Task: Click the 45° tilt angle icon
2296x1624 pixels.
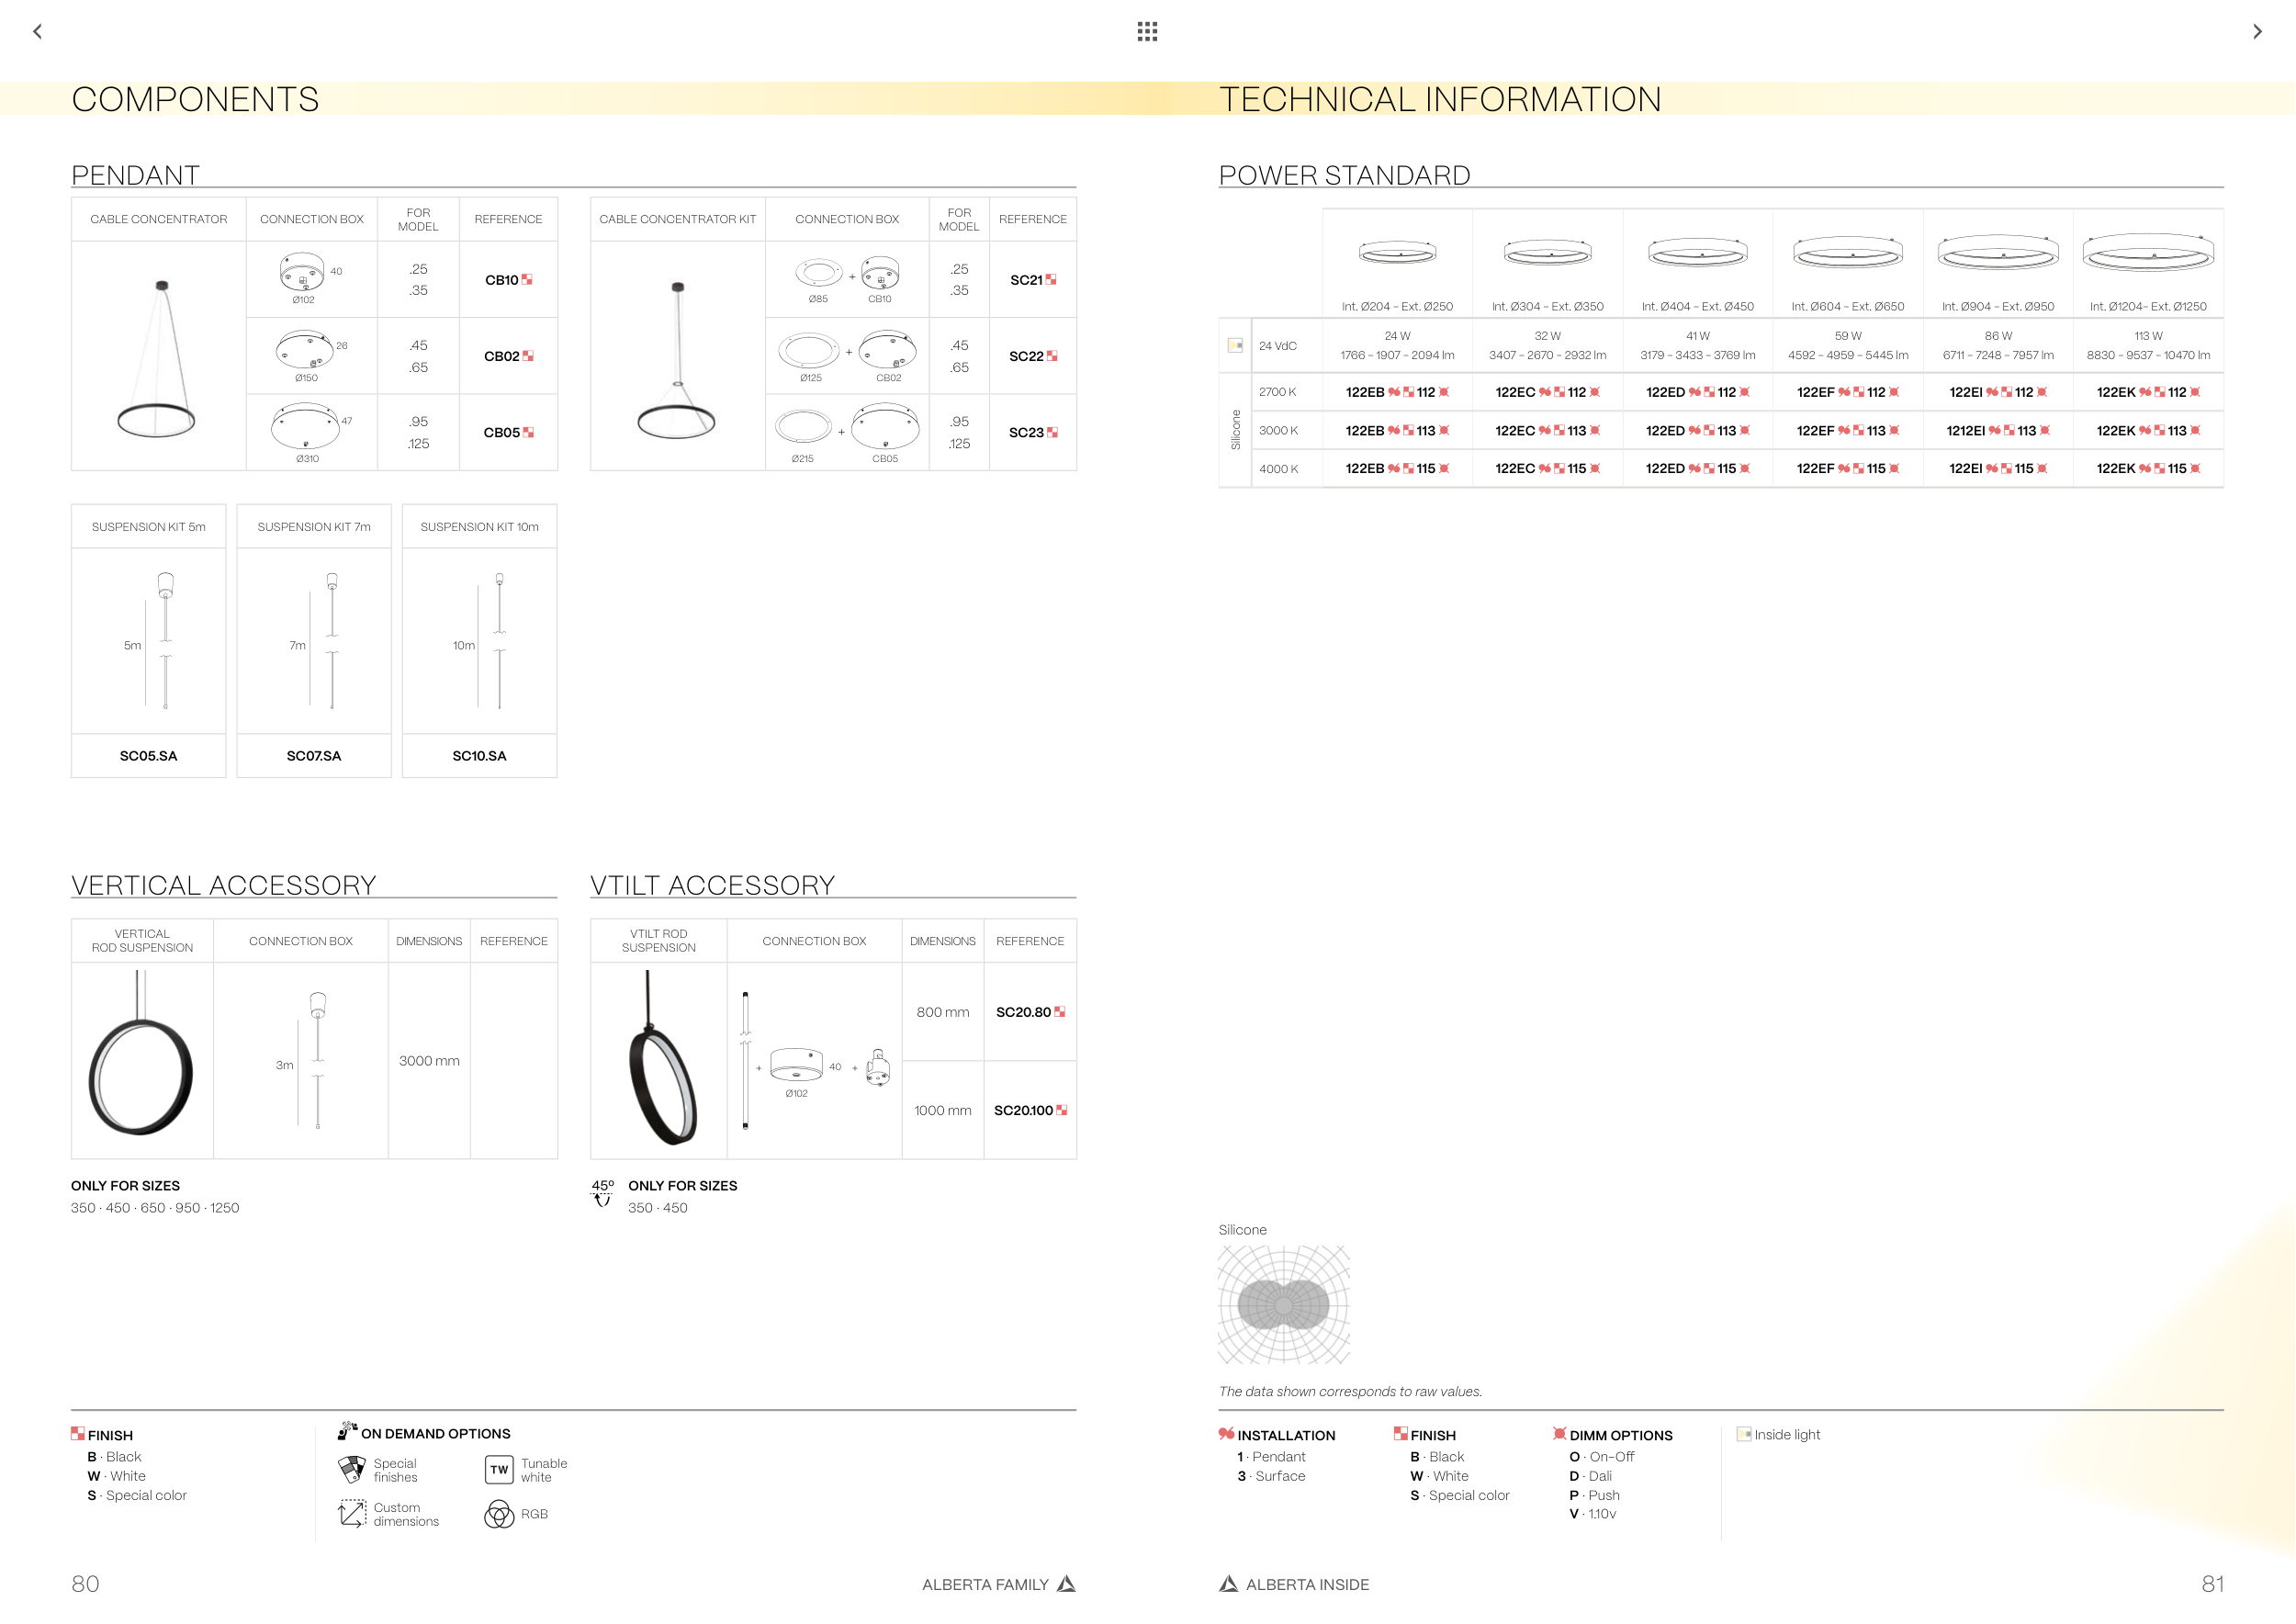Action: (x=602, y=1193)
